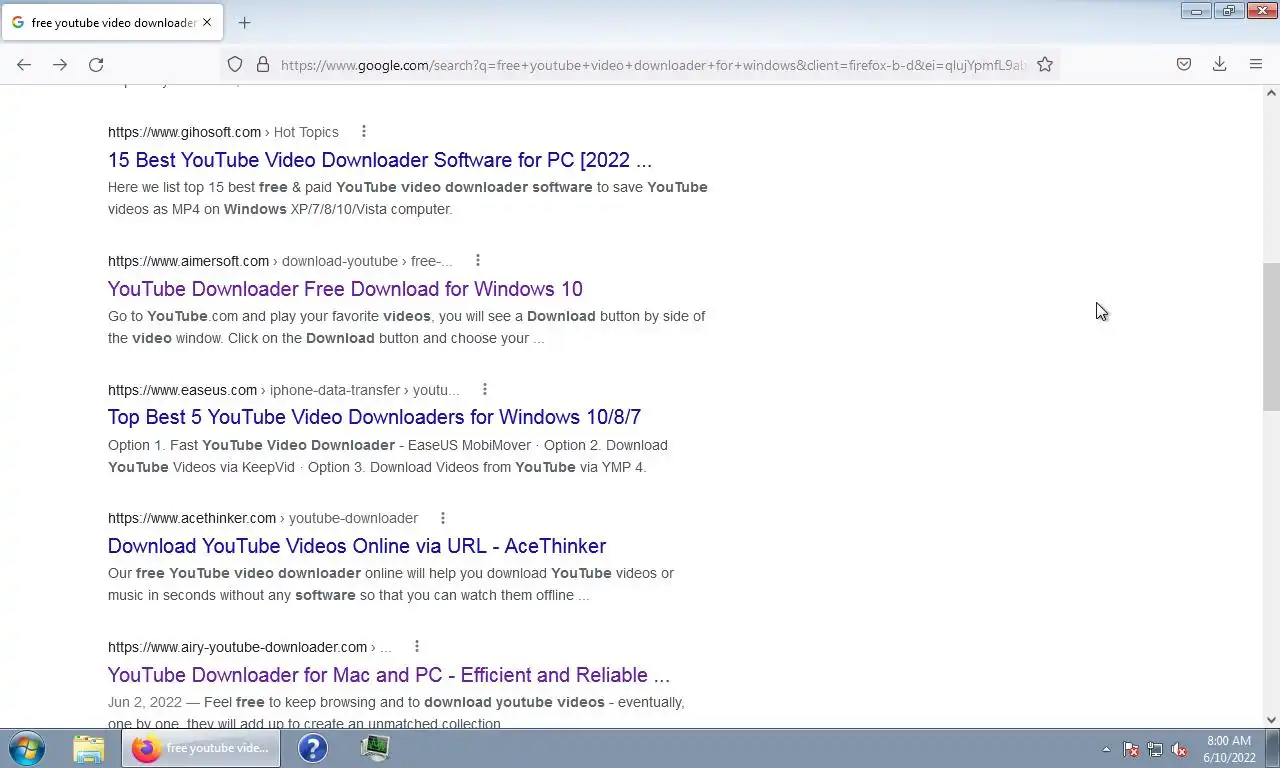
Task: Click the scrollbar up arrow
Action: click(1271, 93)
